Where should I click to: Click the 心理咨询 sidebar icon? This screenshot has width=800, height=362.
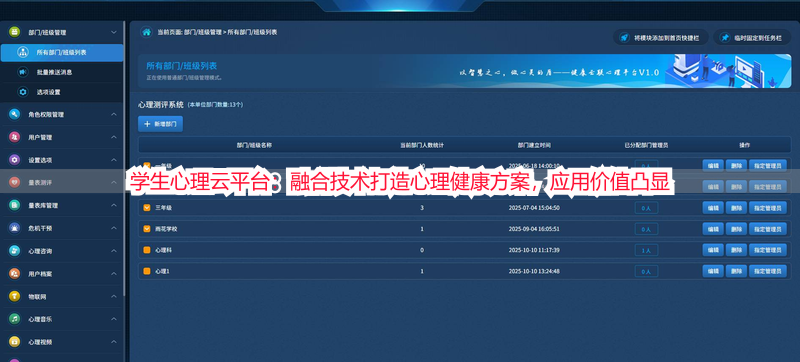[x=14, y=251]
